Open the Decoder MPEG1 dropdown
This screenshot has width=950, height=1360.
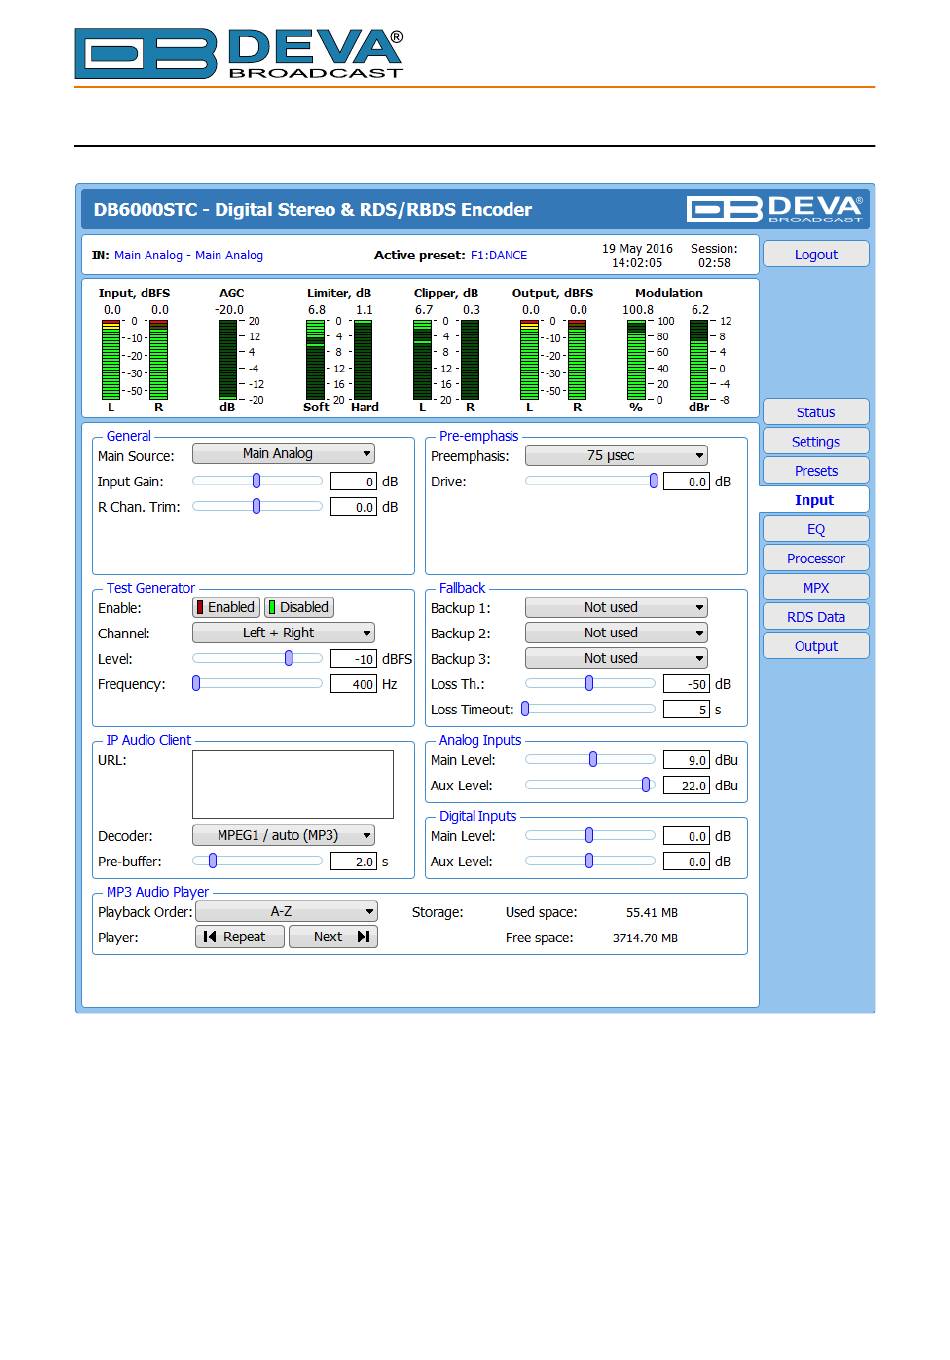283,835
